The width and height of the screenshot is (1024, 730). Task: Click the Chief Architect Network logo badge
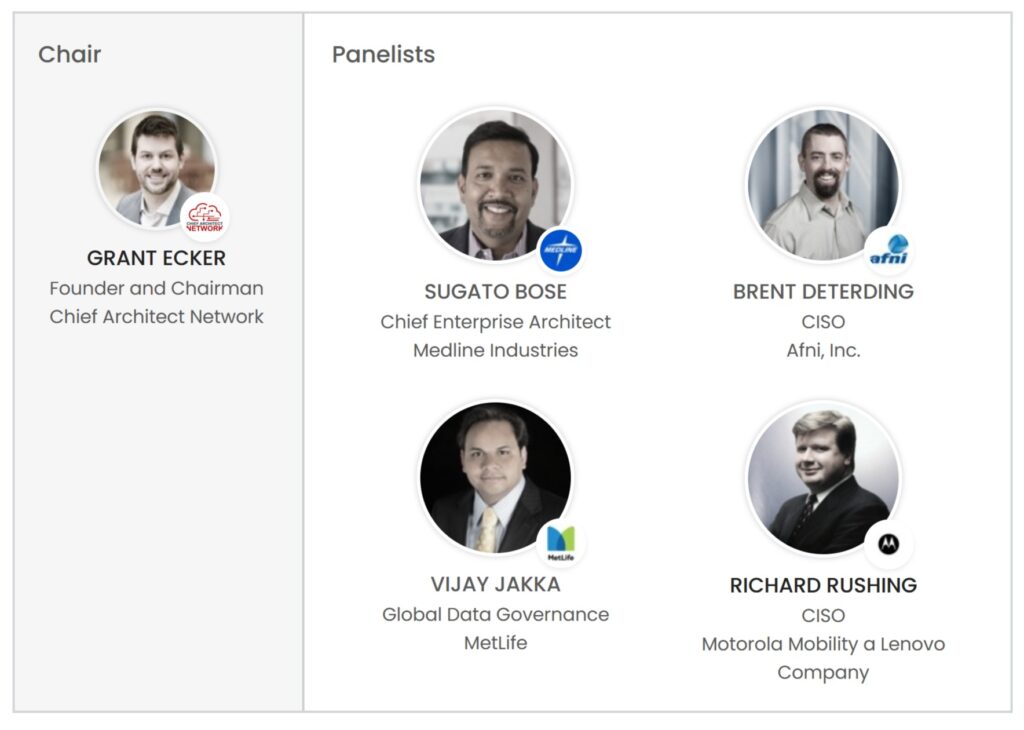pos(205,217)
